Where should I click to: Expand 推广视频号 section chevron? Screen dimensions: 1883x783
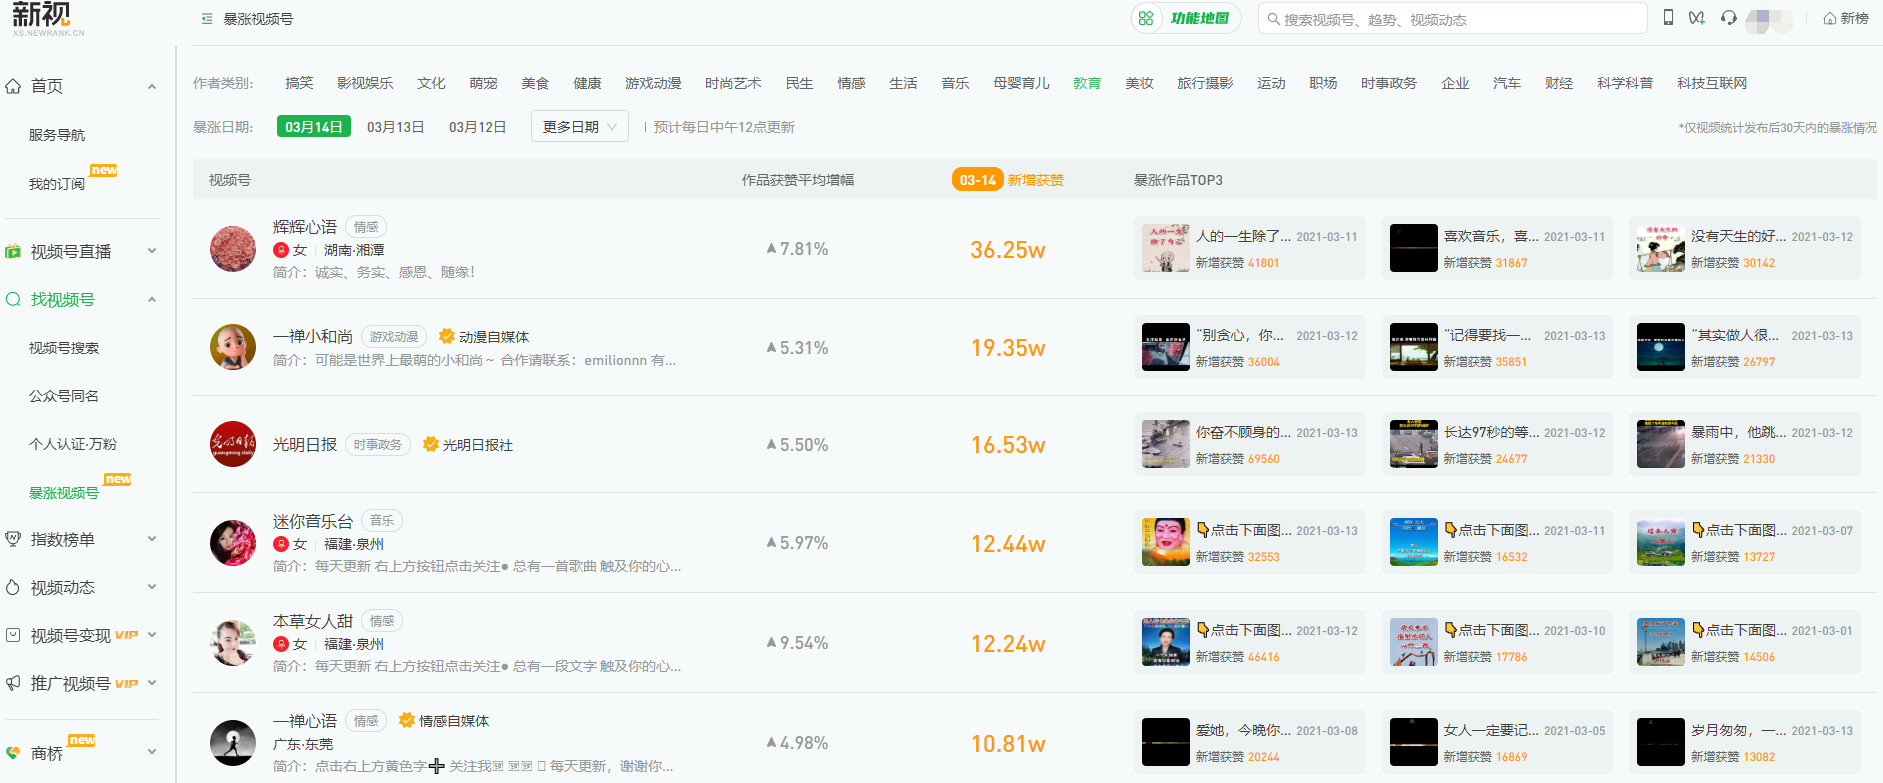(x=152, y=683)
